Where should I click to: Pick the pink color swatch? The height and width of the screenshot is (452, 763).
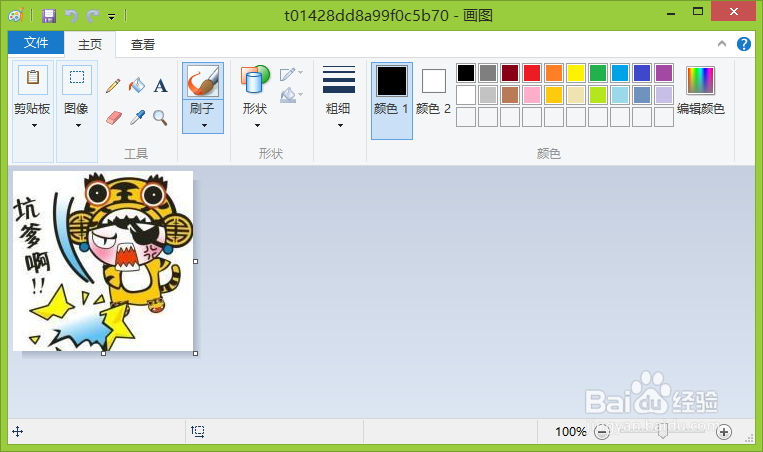click(532, 95)
